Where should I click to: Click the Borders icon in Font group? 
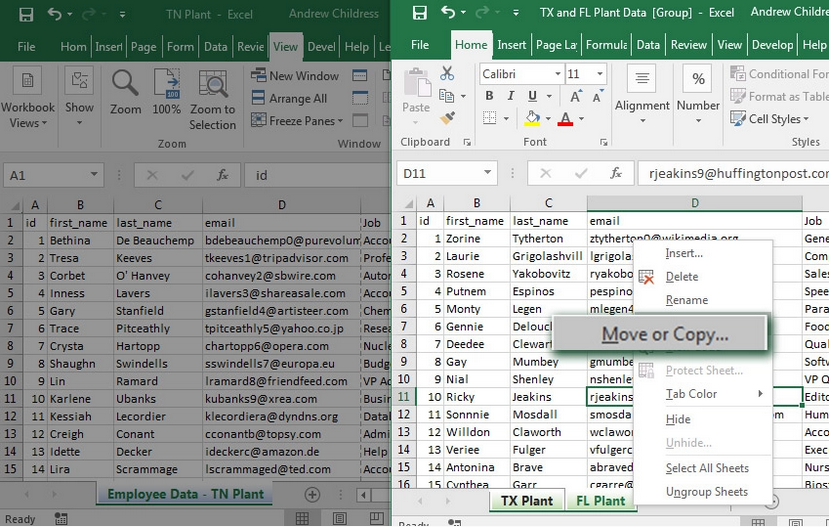coord(490,118)
